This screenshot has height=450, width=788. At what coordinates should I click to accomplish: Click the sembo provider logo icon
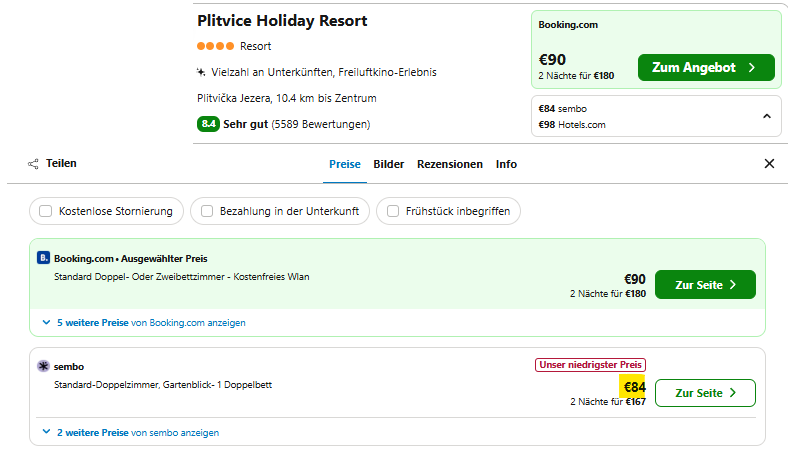tap(43, 366)
